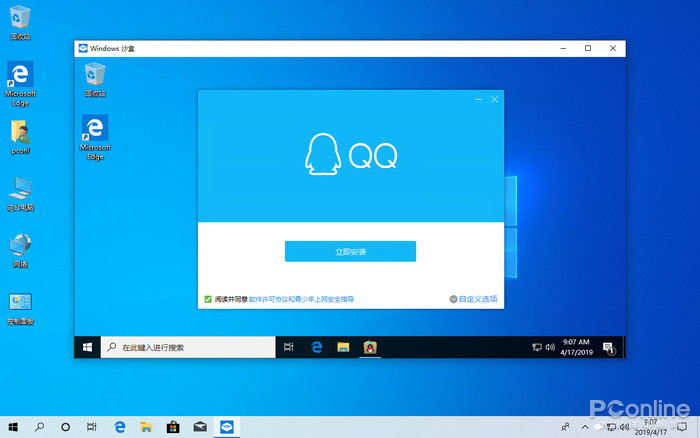Select the QQ installer icon in sandbox taskbar

tap(369, 348)
